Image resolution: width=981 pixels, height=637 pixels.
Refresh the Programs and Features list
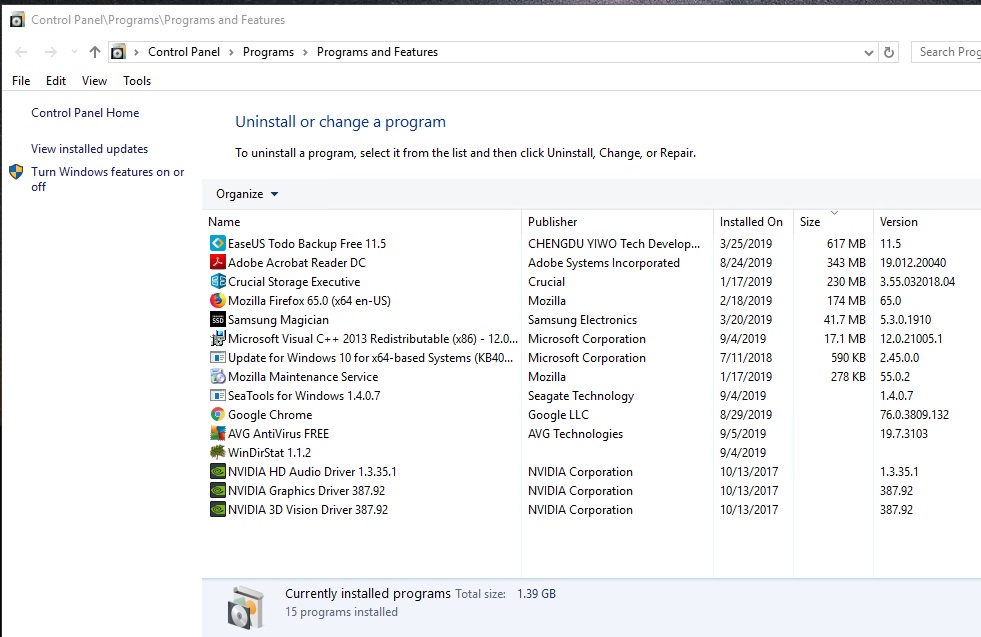tap(888, 52)
